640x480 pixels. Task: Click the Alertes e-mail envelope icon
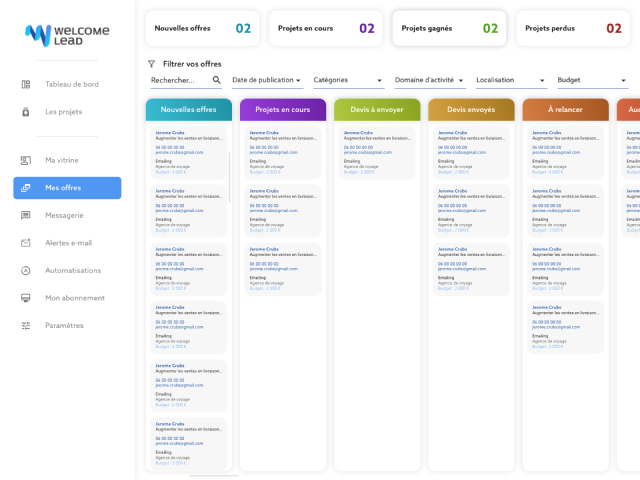coord(26,243)
